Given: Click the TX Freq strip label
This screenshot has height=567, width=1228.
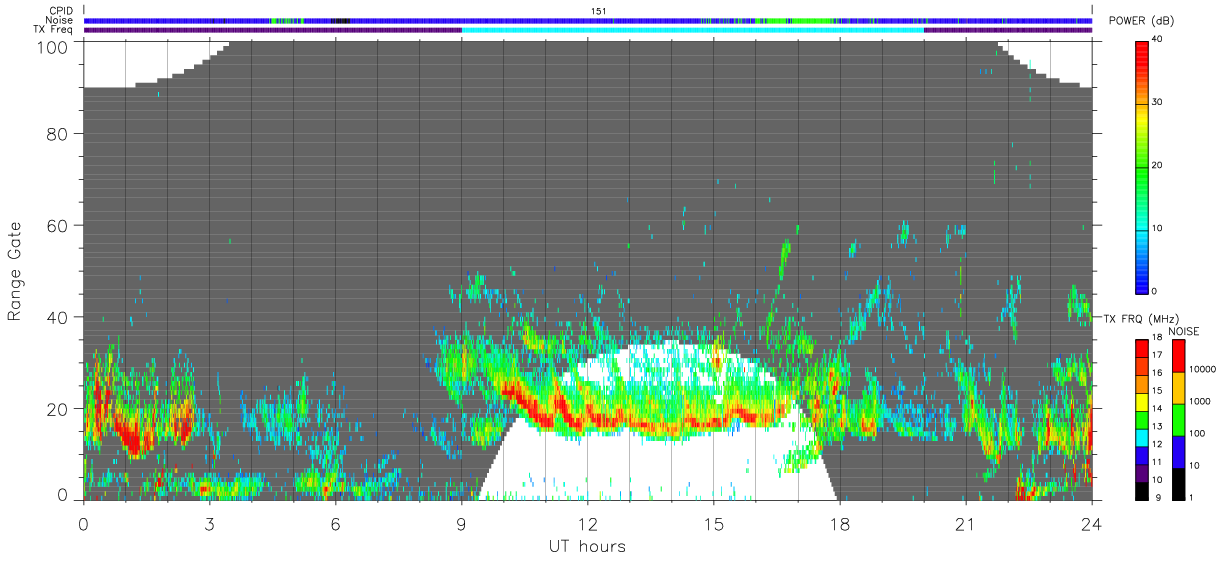Looking at the screenshot, I should [53, 30].
